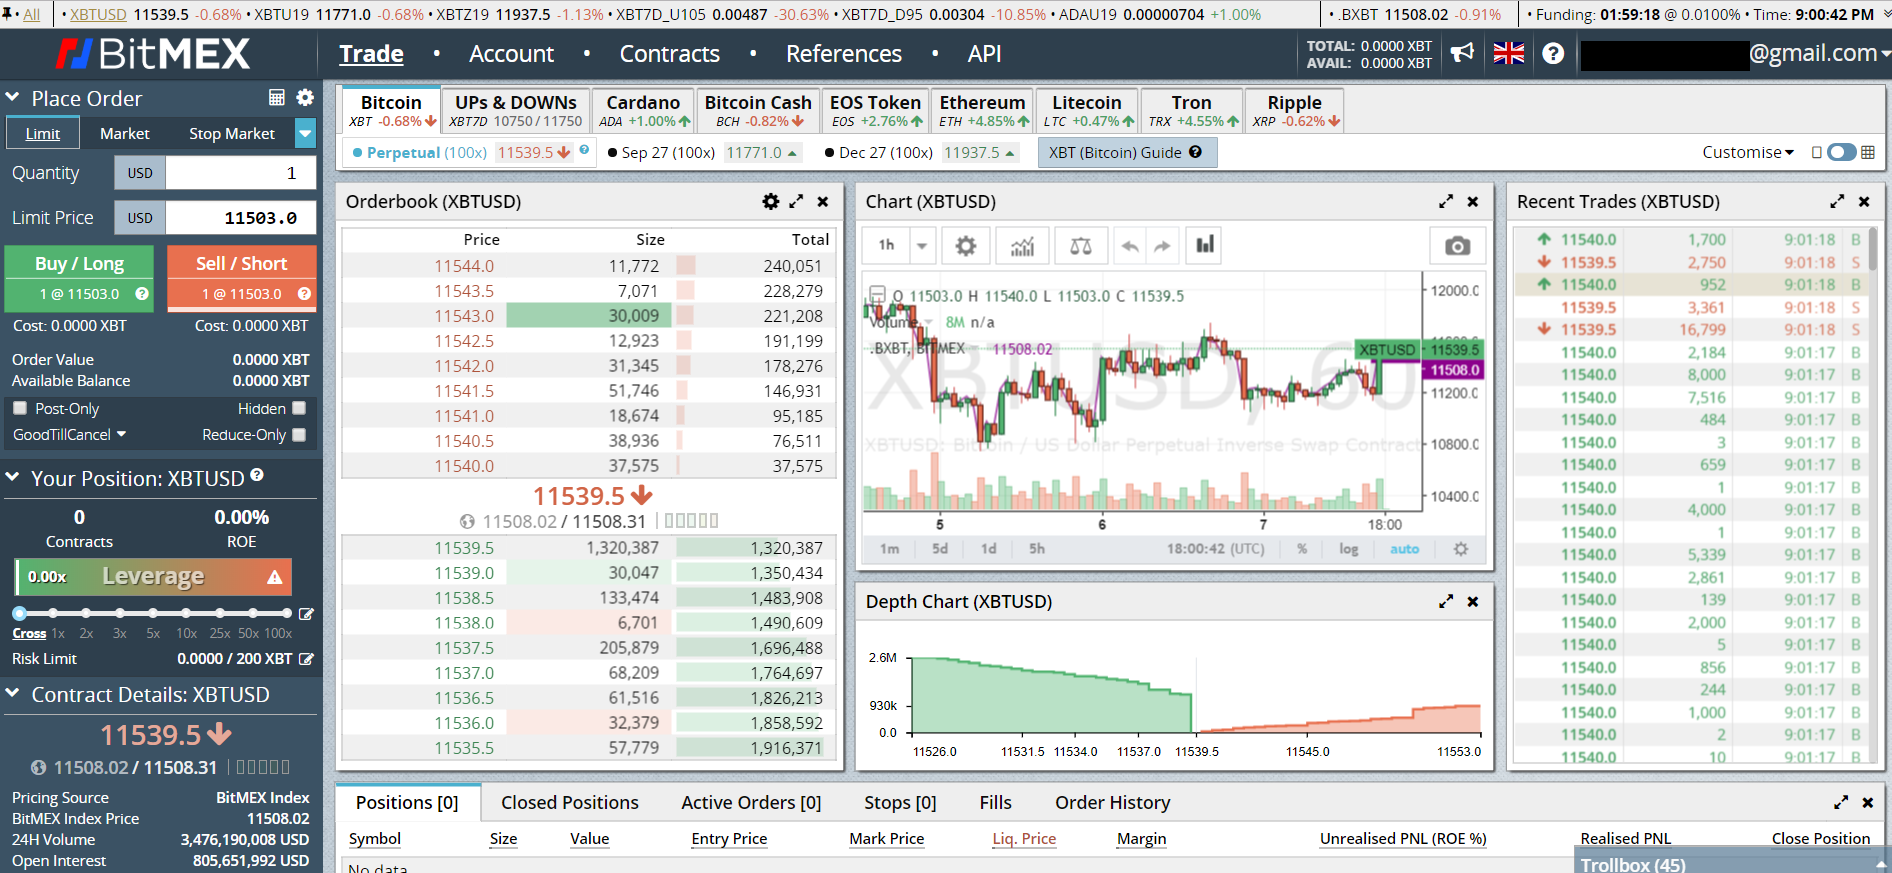Viewport: 1892px width, 873px height.
Task: Expand Positions panel to fullscreen
Action: point(1841,802)
